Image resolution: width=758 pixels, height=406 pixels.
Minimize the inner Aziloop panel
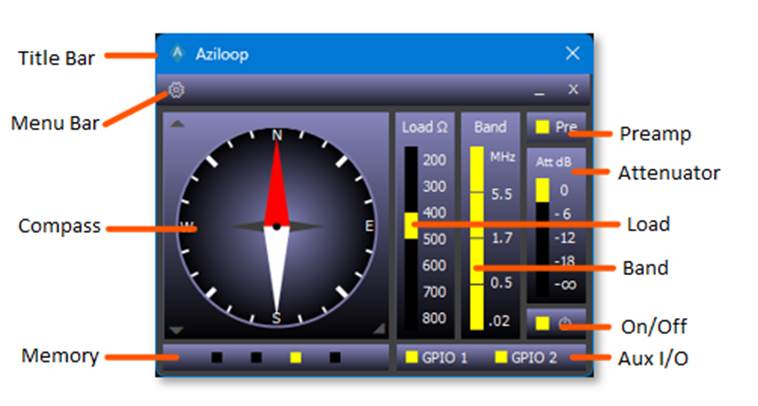click(x=540, y=90)
